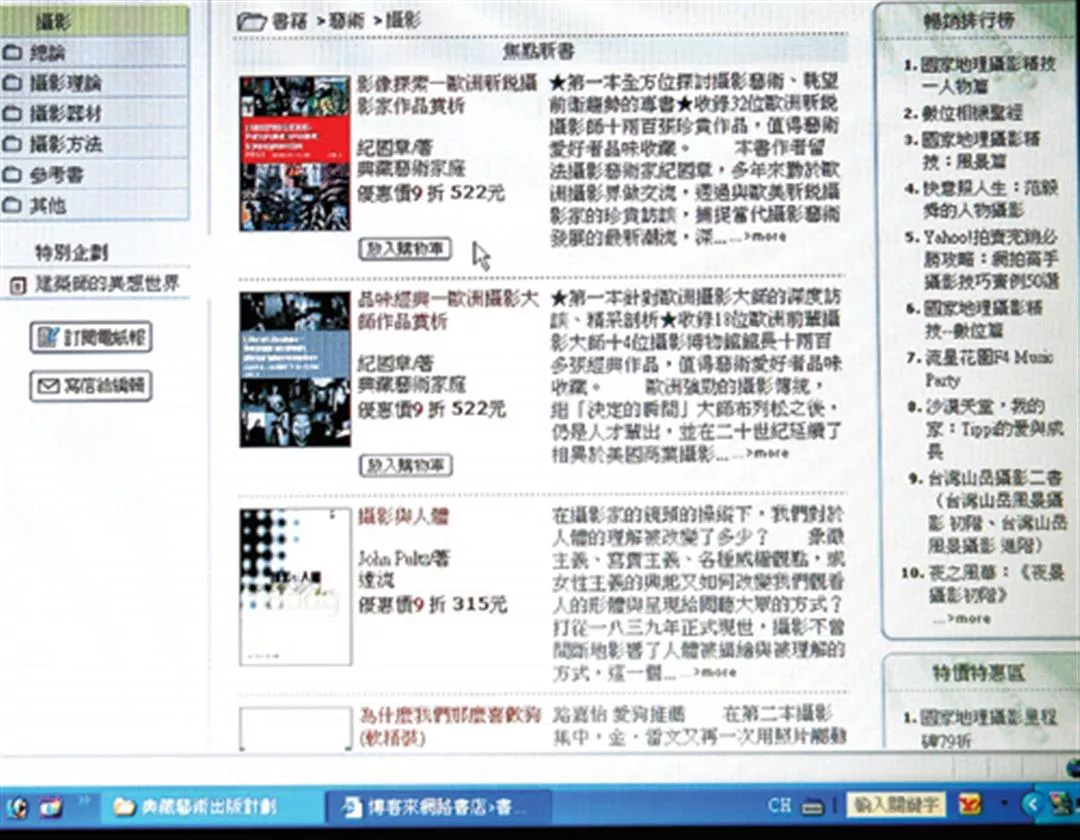Click the folder icon beside 攝影器材
Screen dimensions: 1080x840
[12, 114]
